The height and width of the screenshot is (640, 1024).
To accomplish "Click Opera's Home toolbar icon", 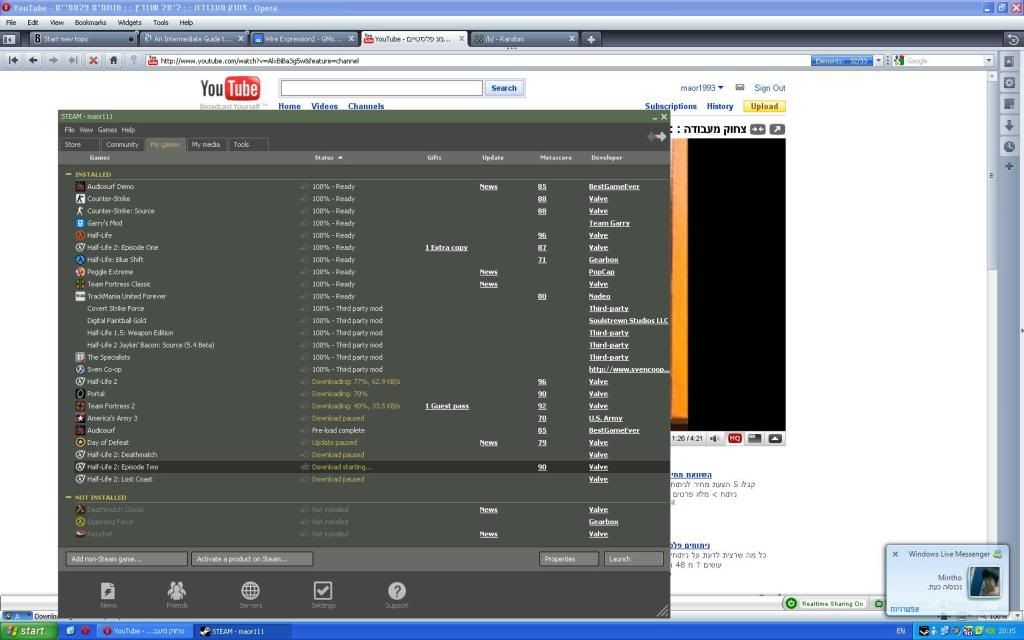I will click(x=114, y=60).
